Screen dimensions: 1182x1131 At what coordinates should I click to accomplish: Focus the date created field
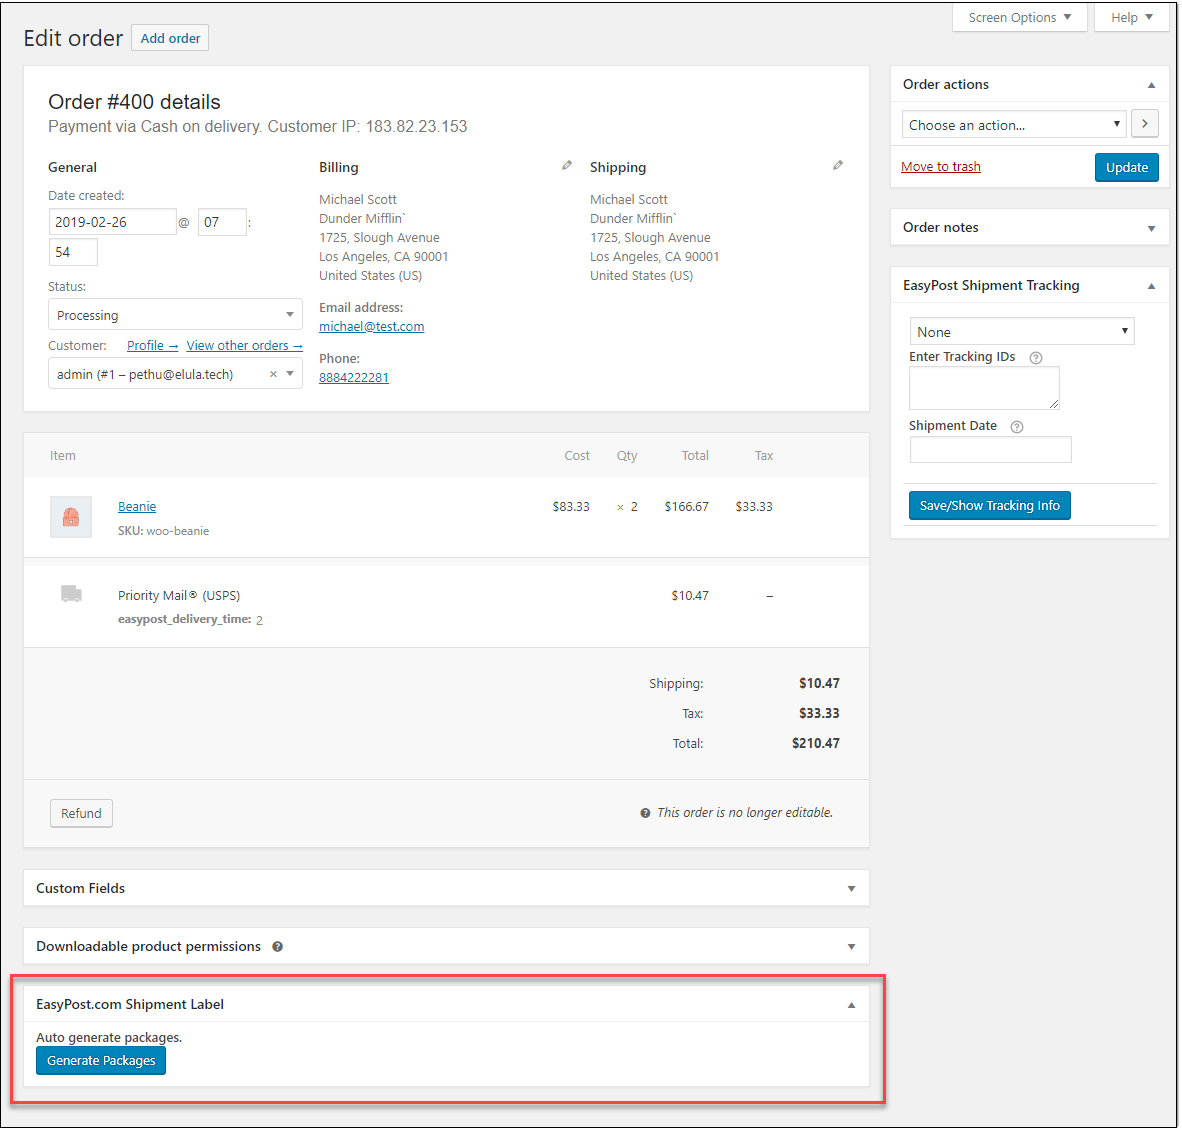[x=112, y=222]
